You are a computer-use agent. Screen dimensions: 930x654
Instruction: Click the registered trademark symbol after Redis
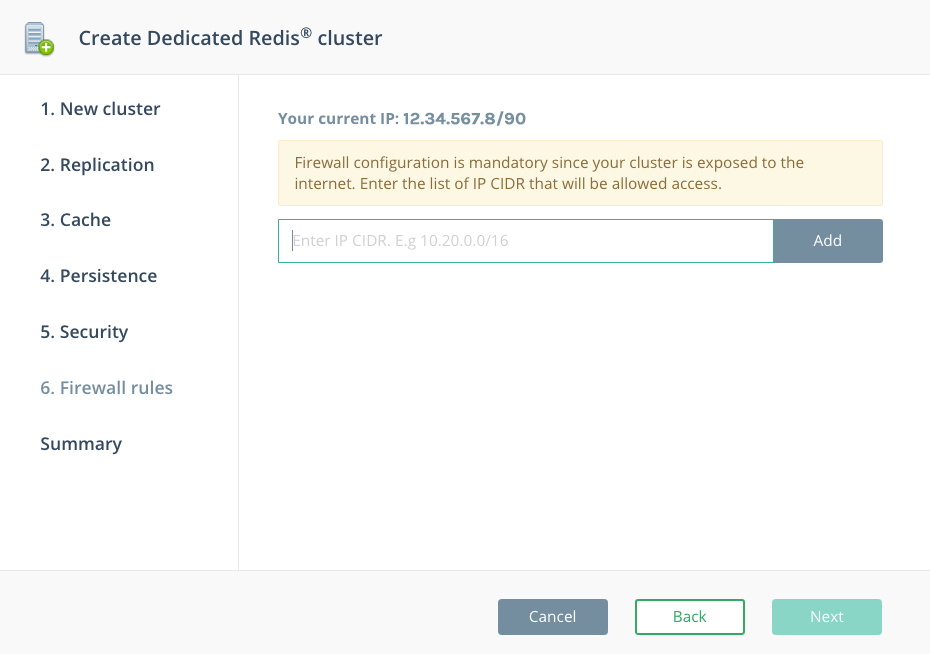(x=306, y=33)
